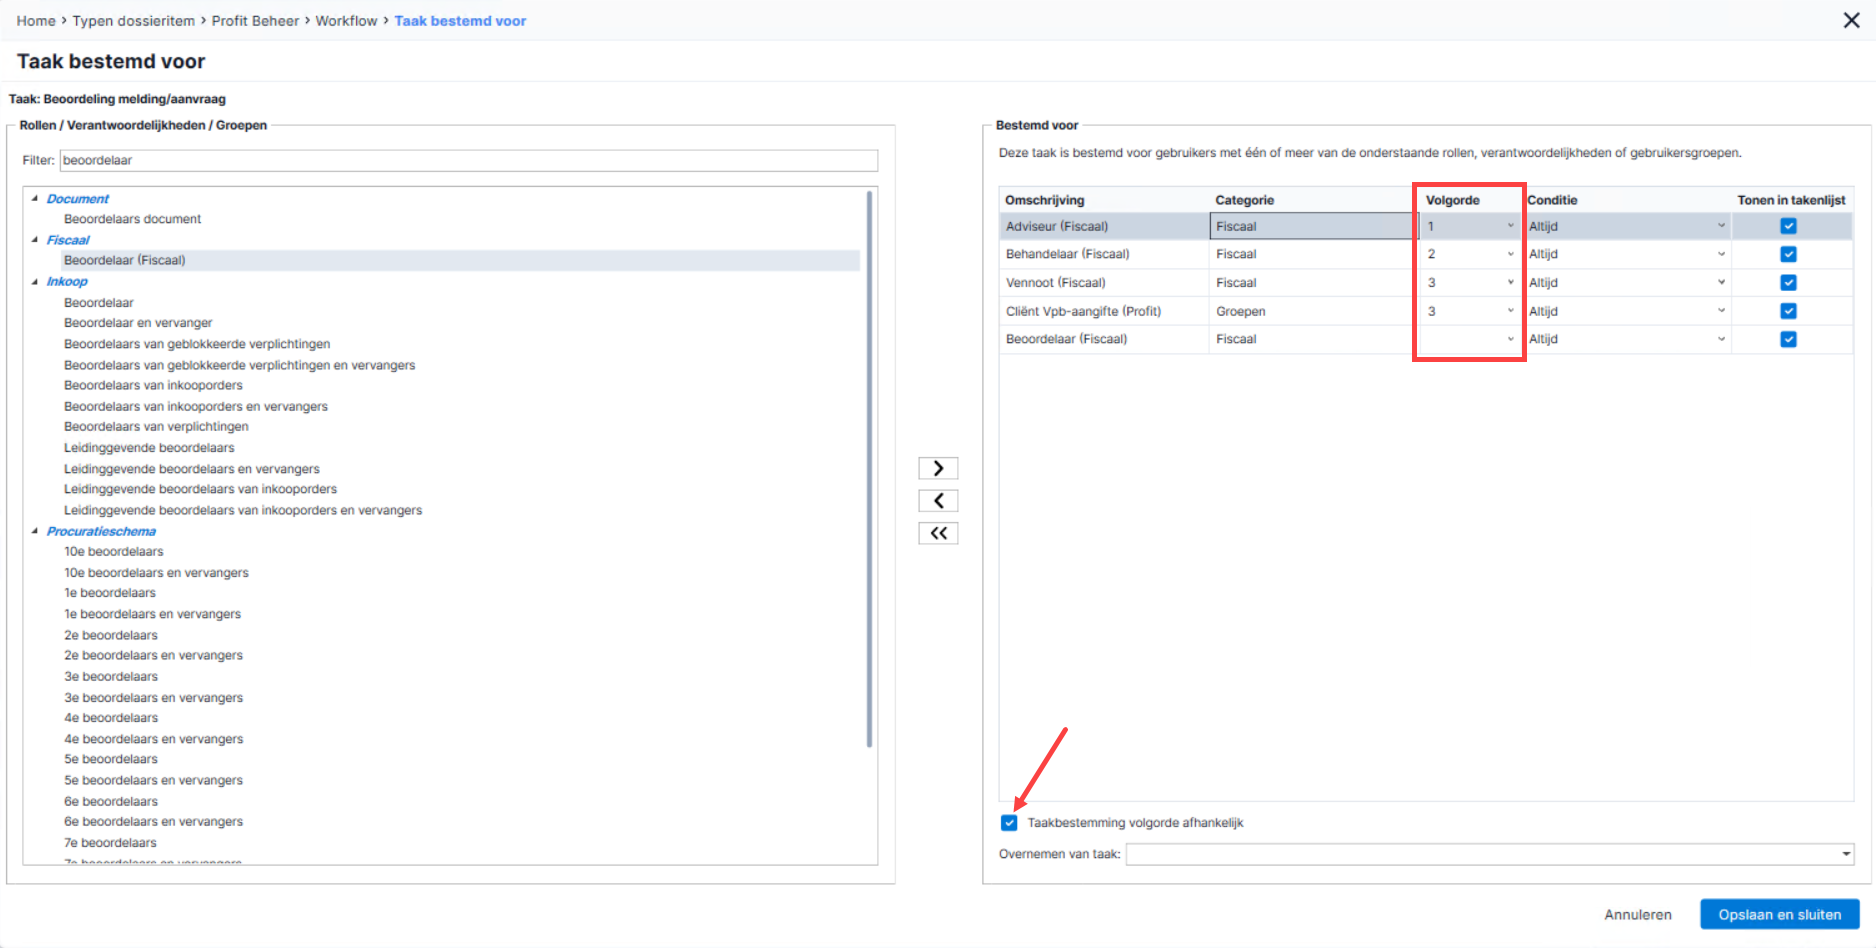Open Volgorde dropdown for Beoordelaar (Fiscaal) row
Viewport: 1876px width, 948px height.
1469,339
